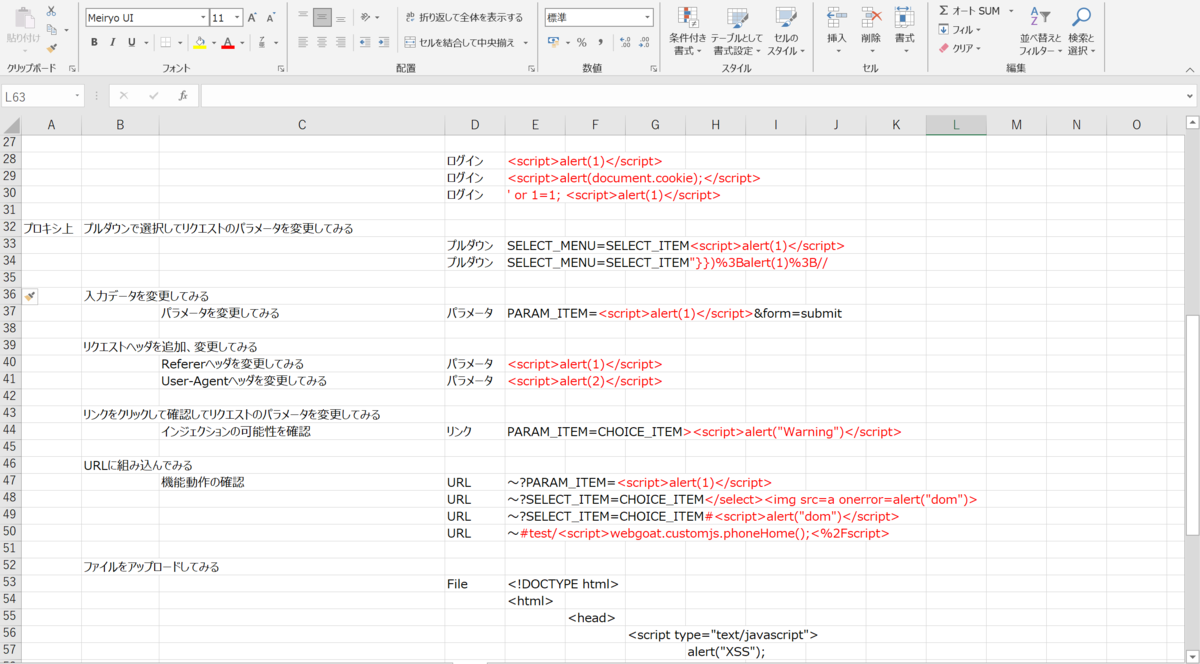This screenshot has width=1200, height=664.
Task: Click cell text リクエストヘッダを追加、変更してみる
Action: 170,346
